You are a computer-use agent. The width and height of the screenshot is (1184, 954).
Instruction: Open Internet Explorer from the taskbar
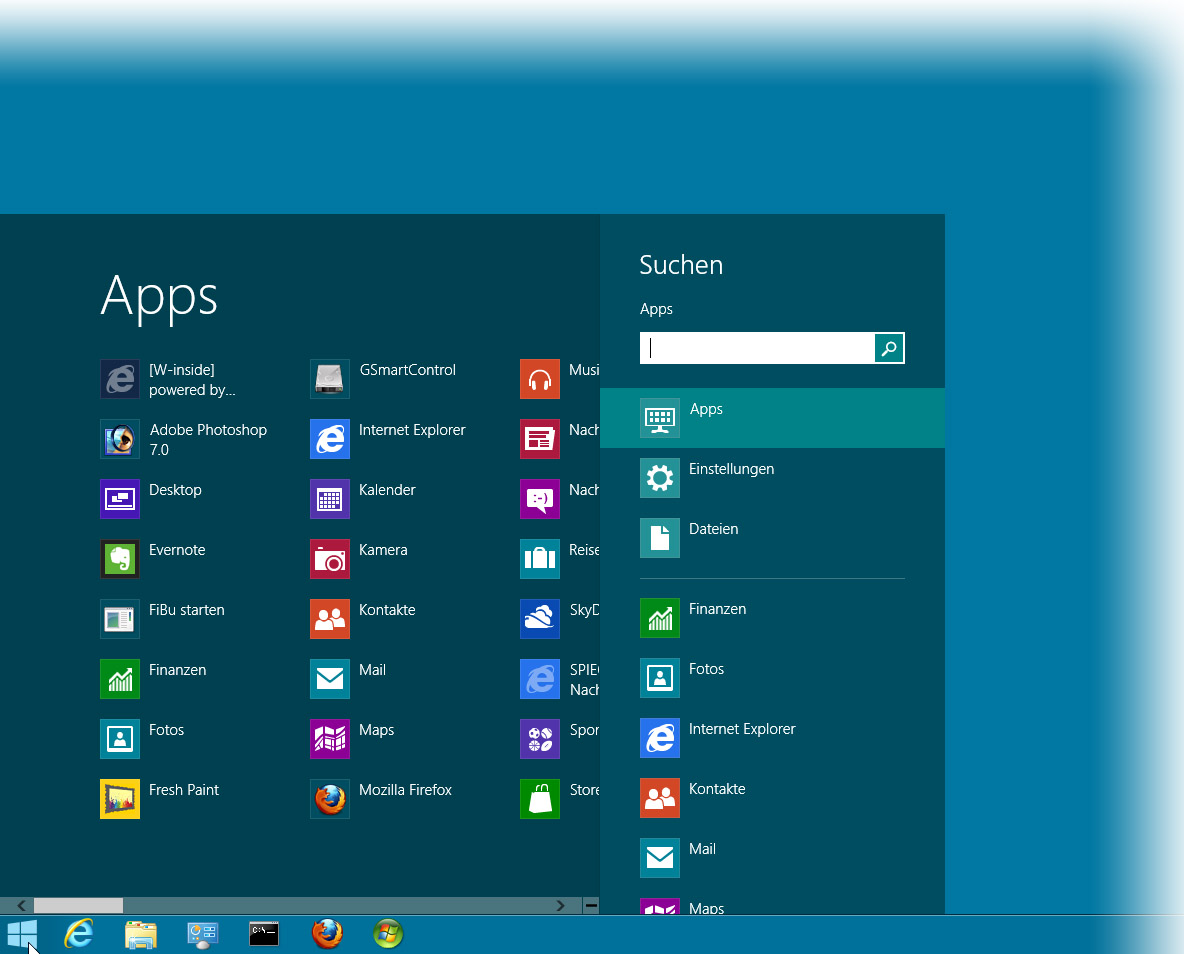[x=79, y=934]
